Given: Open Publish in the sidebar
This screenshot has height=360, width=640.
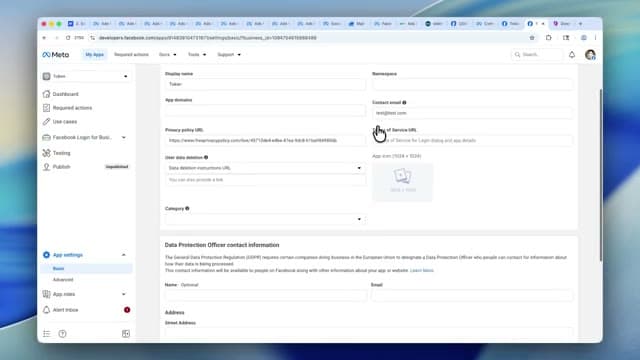Looking at the screenshot, I should [61, 167].
